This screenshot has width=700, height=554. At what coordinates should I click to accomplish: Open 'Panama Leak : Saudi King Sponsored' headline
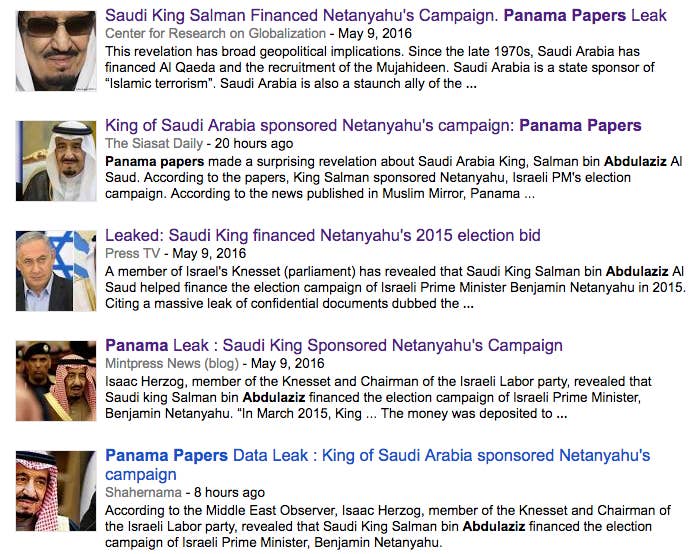334,345
